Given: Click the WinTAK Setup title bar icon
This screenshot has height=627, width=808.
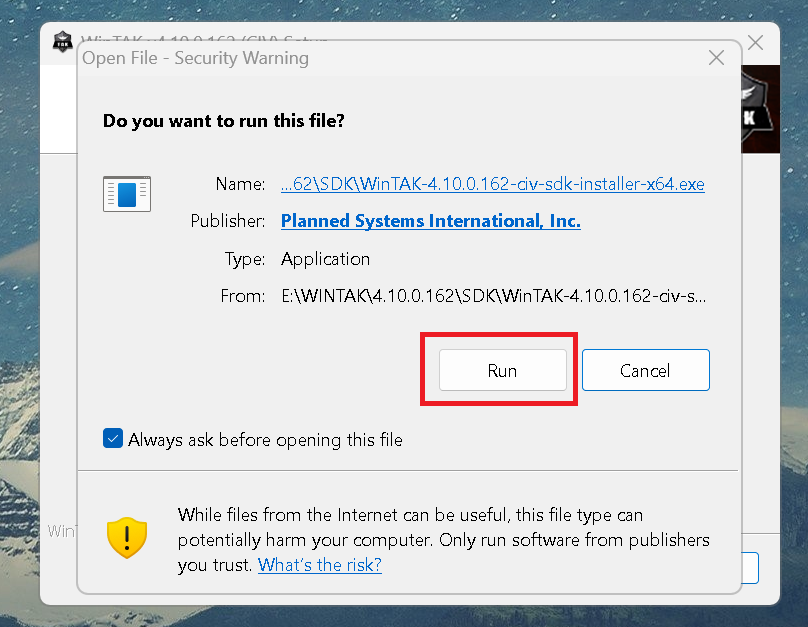Looking at the screenshot, I should tap(63, 41).
